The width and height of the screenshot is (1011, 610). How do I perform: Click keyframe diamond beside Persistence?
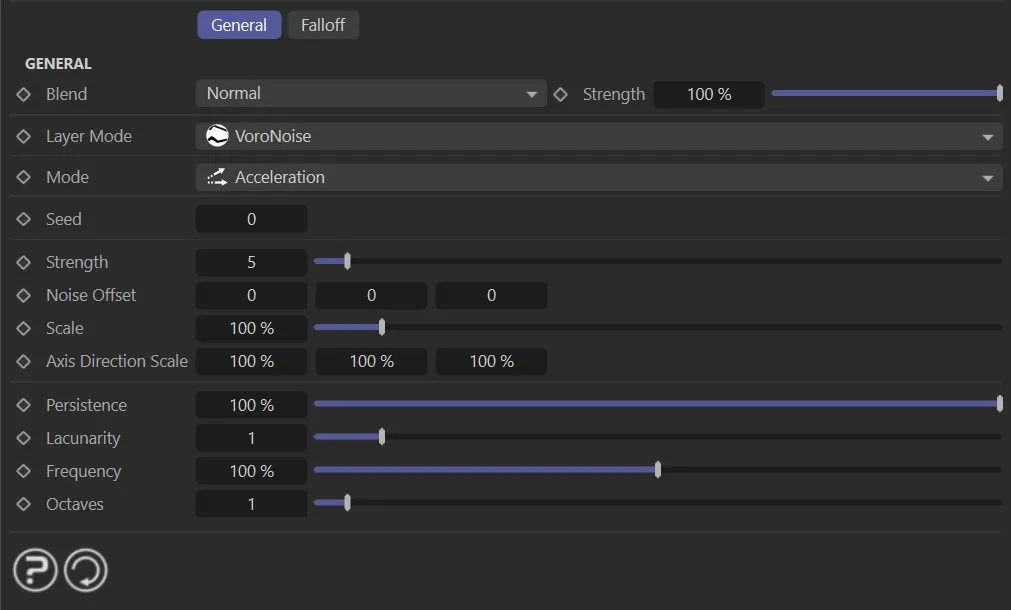click(x=24, y=405)
